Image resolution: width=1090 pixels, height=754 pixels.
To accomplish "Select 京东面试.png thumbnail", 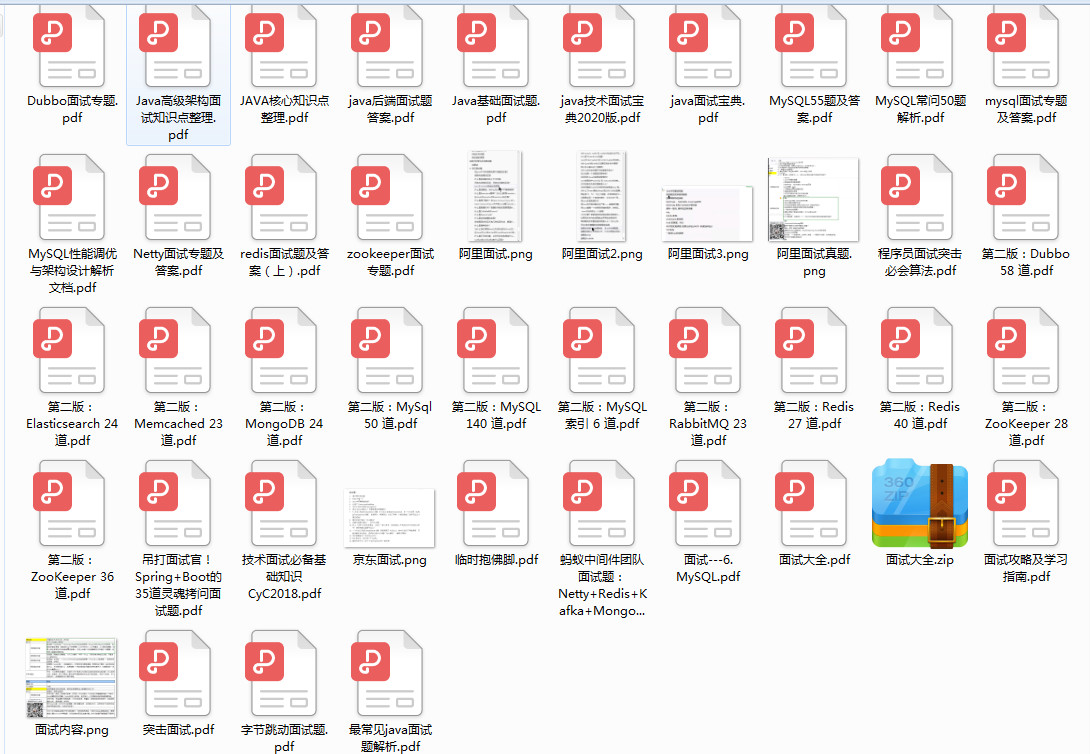I will [x=390, y=518].
